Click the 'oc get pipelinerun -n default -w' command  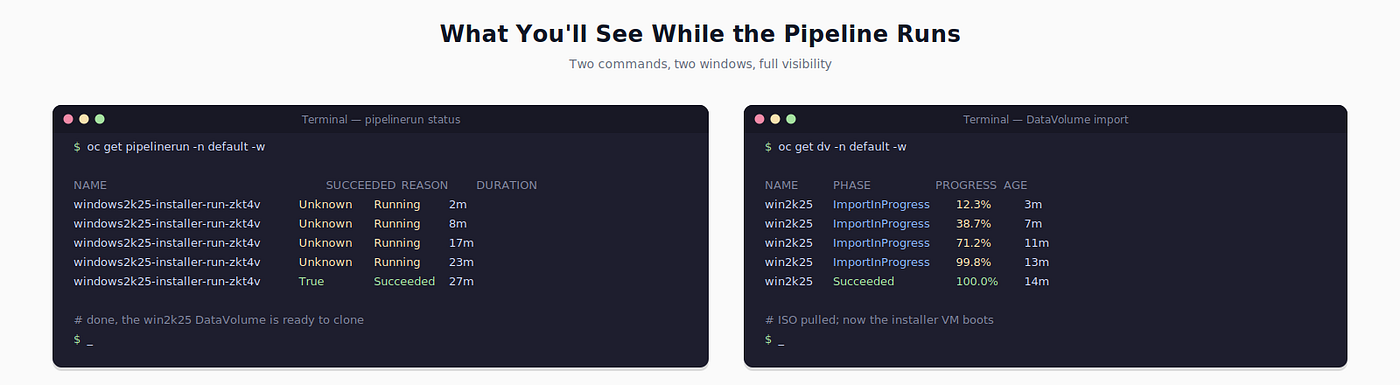[176, 147]
